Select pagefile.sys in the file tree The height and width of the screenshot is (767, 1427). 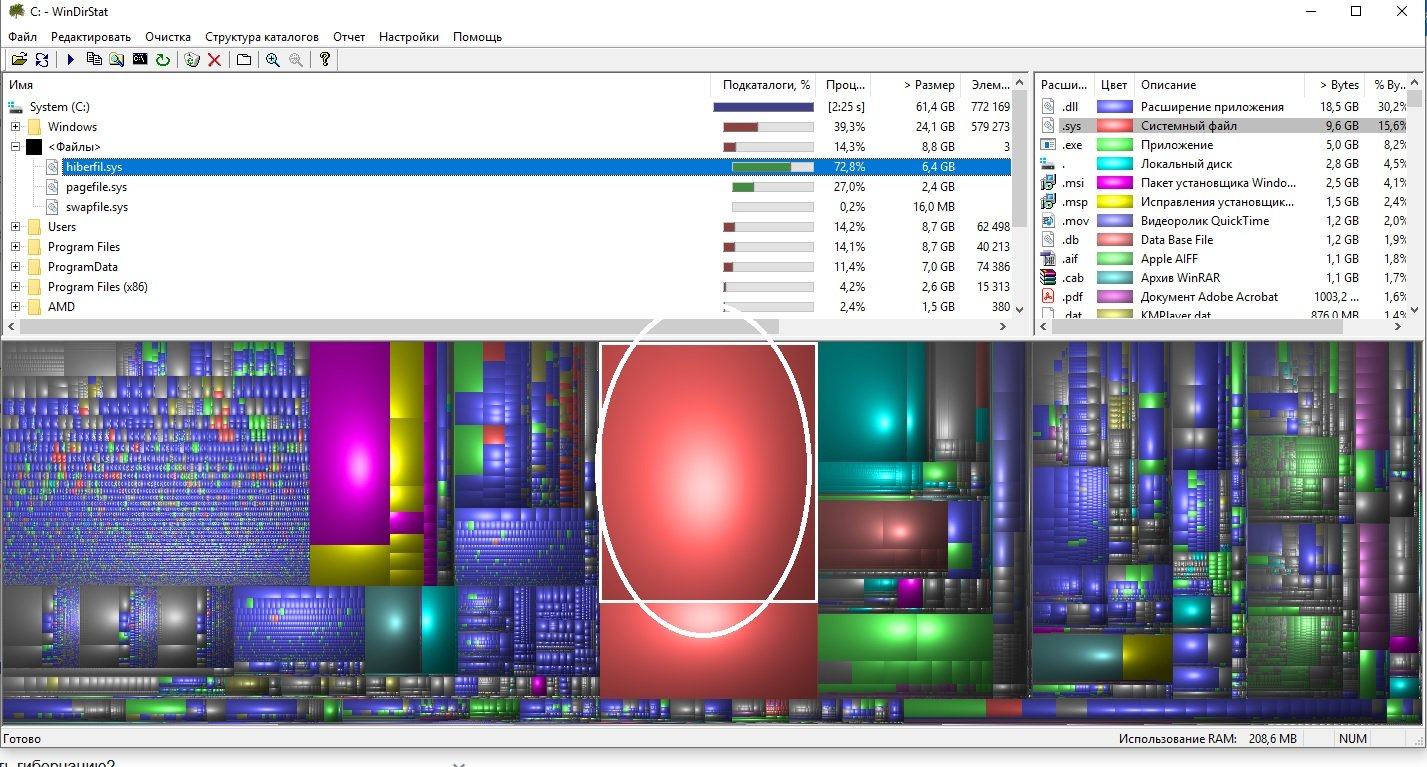click(x=96, y=187)
